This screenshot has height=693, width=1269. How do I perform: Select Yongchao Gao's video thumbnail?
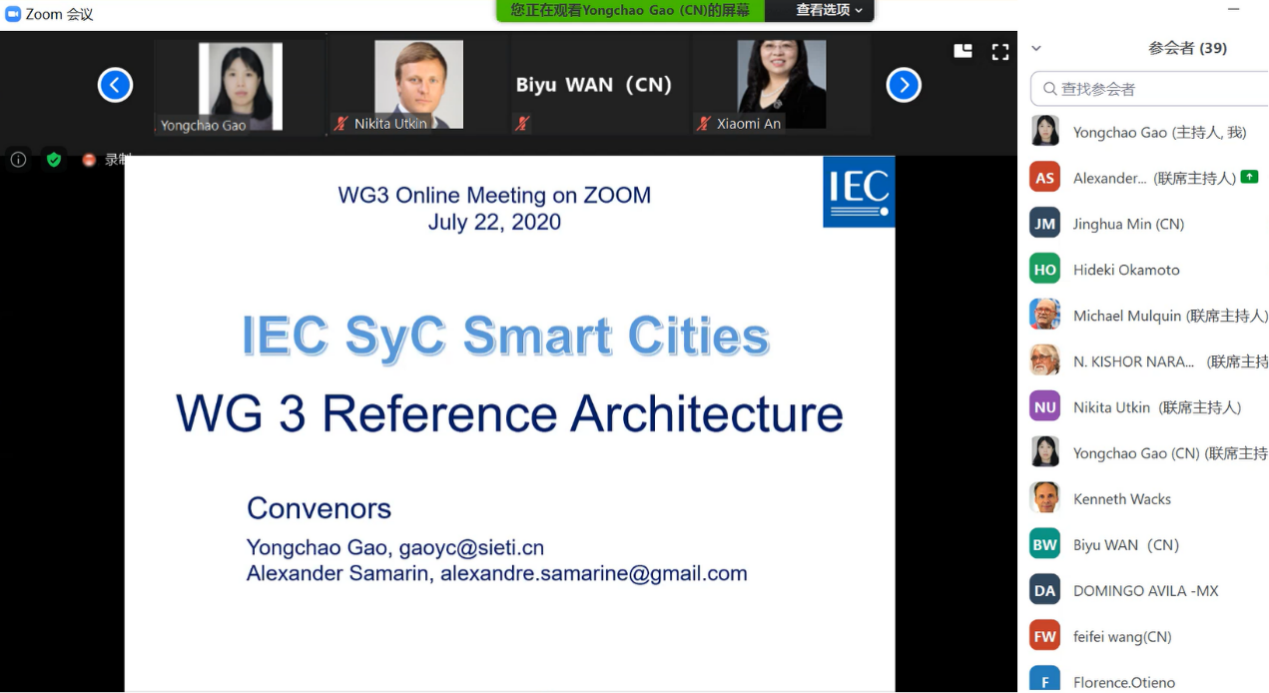click(x=240, y=86)
